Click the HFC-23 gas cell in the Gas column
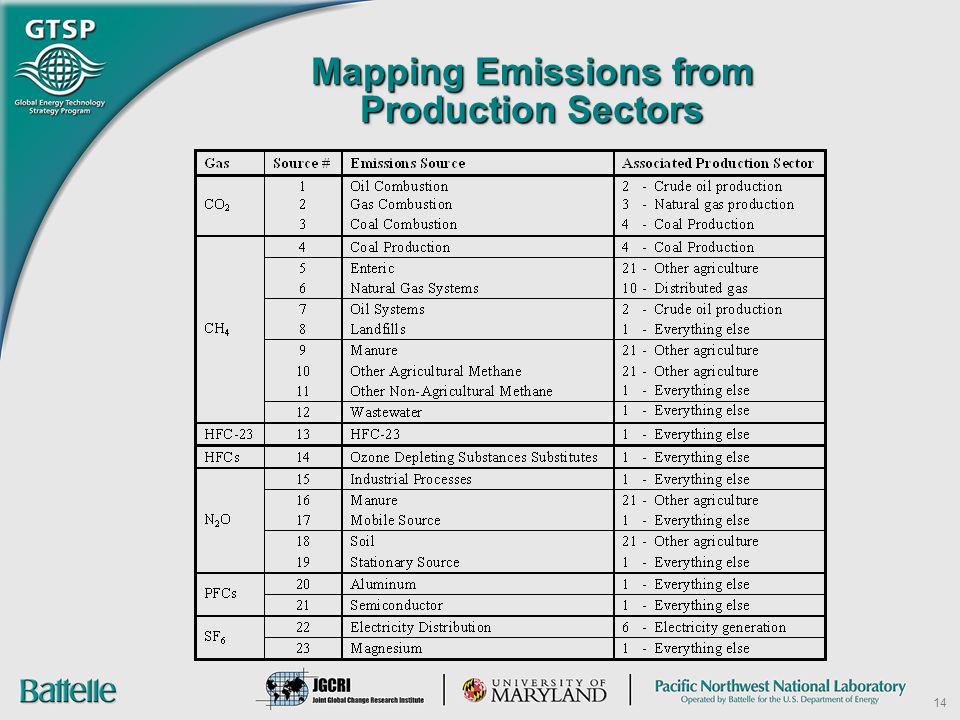This screenshot has height=720, width=960. click(228, 434)
